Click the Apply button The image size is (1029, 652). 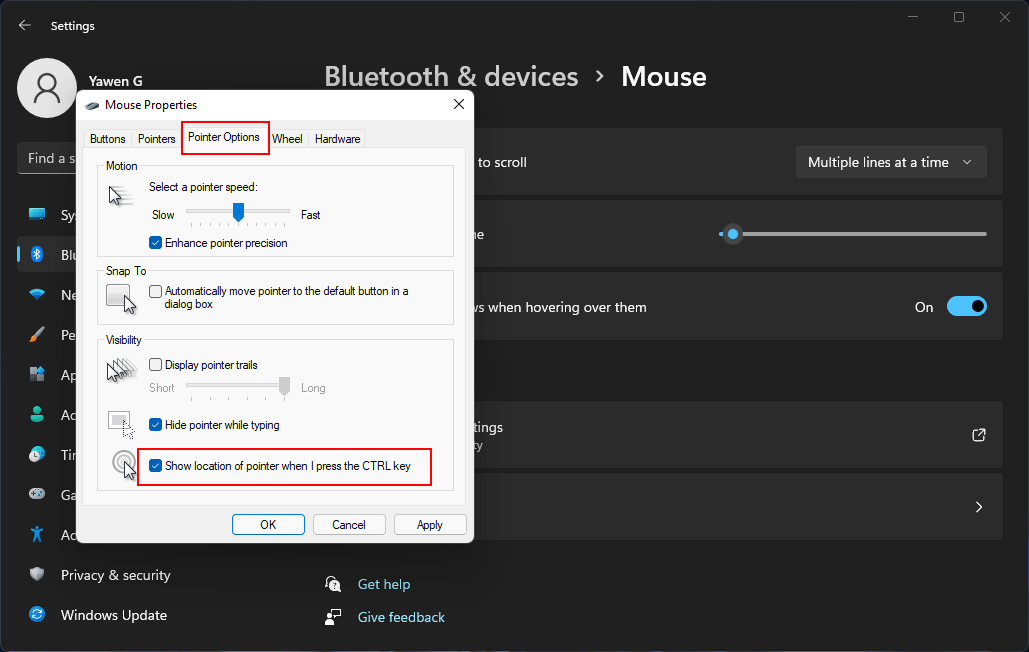click(430, 525)
